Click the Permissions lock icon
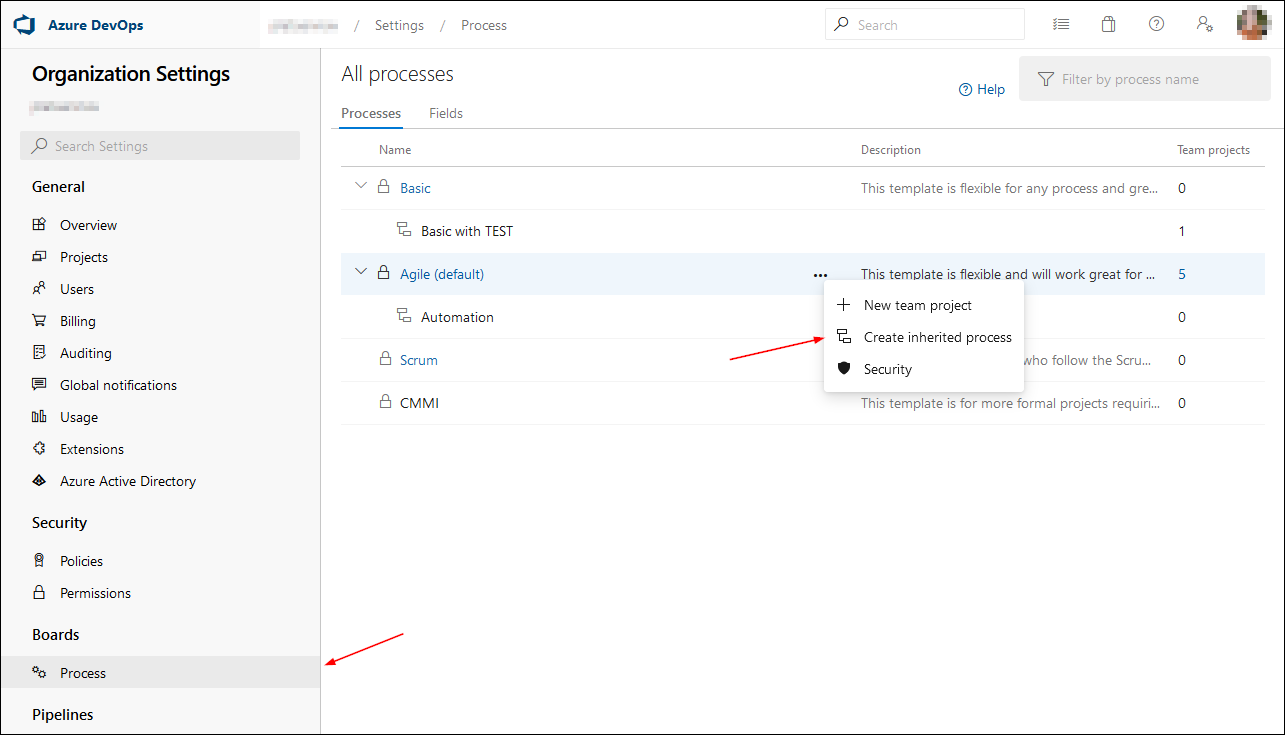Viewport: 1285px width, 735px height. pos(39,593)
